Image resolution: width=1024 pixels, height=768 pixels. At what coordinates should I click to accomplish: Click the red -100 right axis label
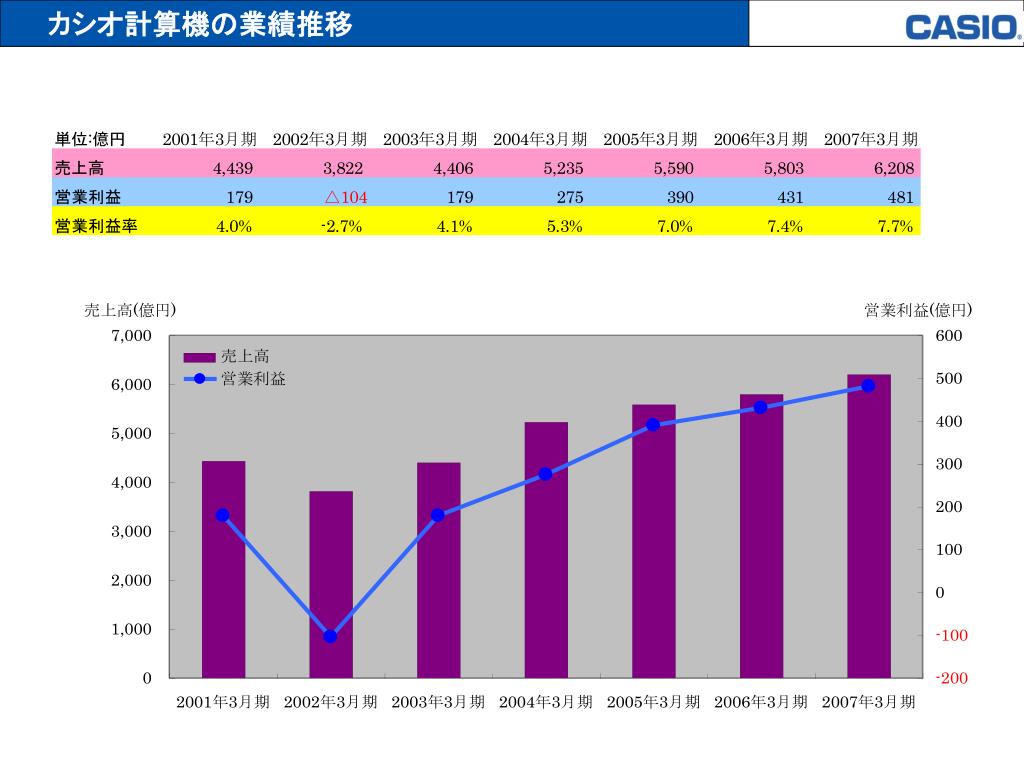pos(952,635)
